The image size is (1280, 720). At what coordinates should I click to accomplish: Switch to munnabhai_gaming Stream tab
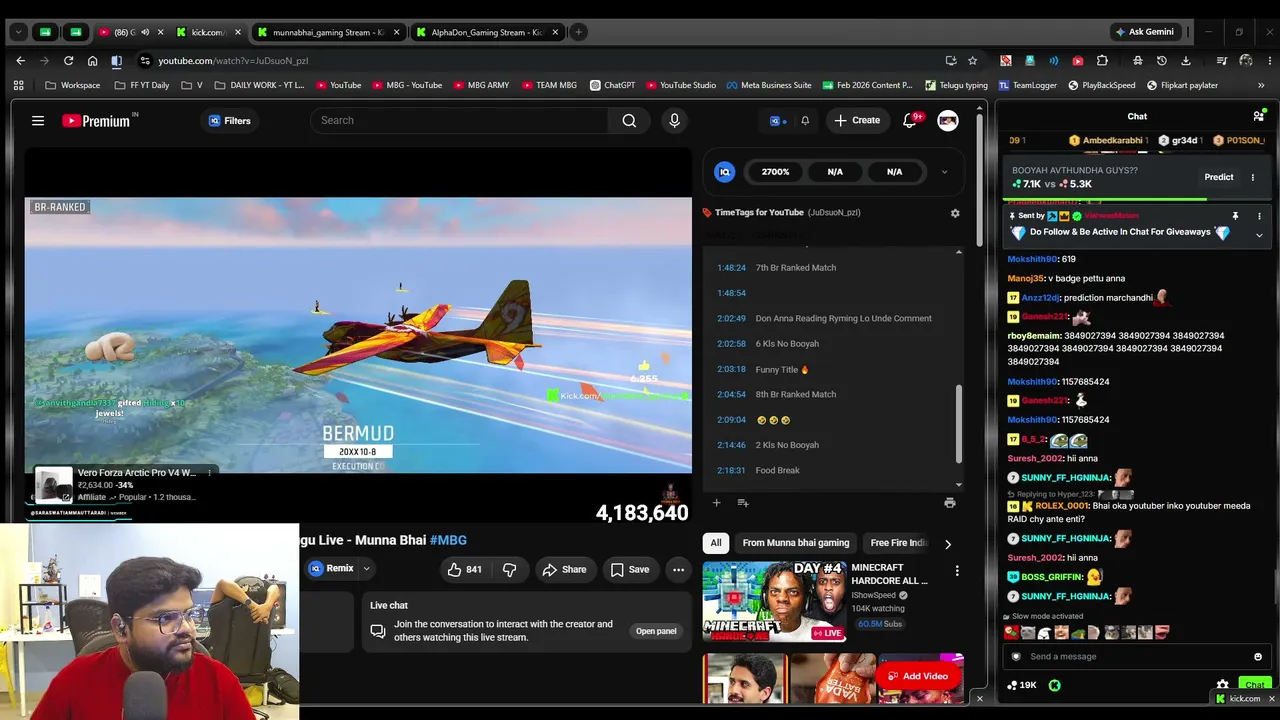tap(328, 32)
